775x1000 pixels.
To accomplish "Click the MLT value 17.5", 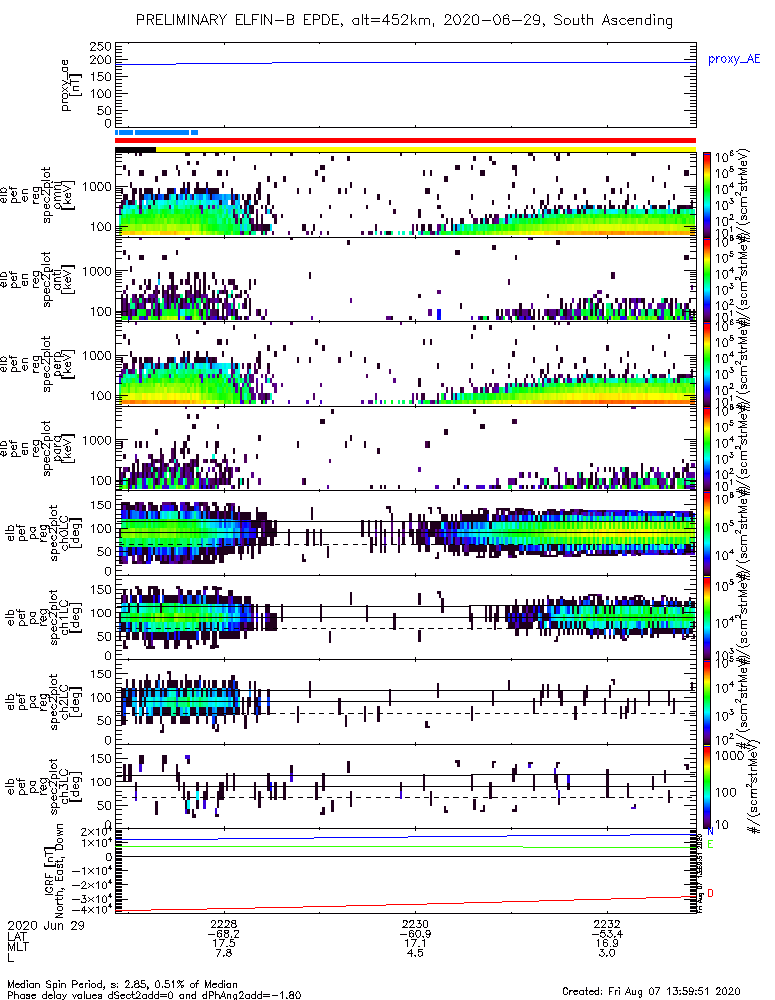I will click(223, 943).
